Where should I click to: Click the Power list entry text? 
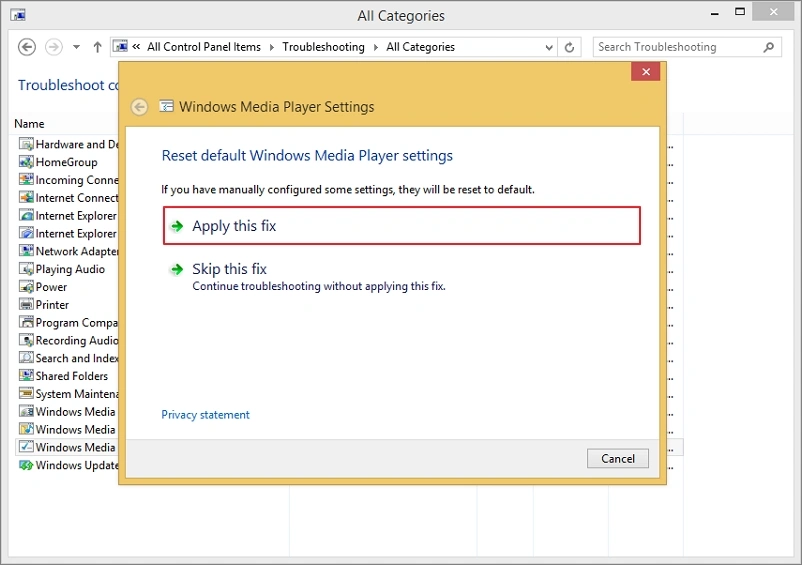[x=51, y=287]
